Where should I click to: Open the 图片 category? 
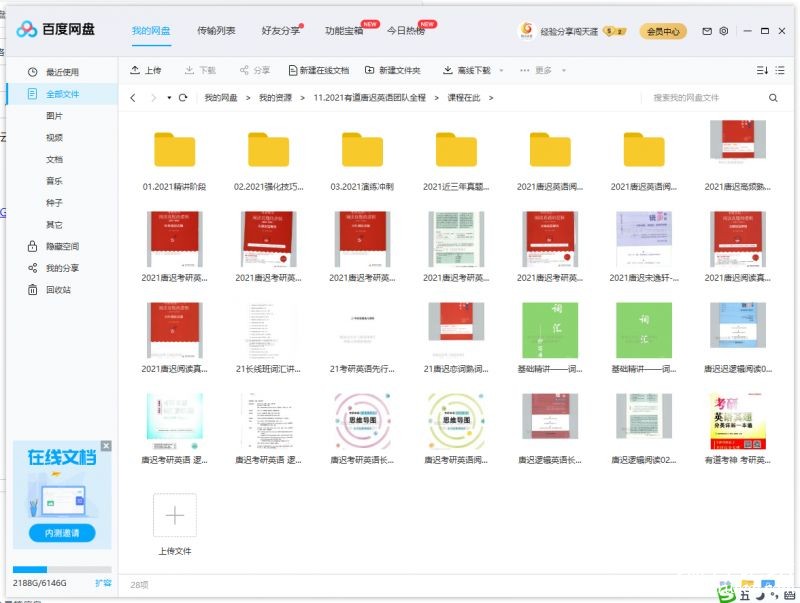point(55,116)
